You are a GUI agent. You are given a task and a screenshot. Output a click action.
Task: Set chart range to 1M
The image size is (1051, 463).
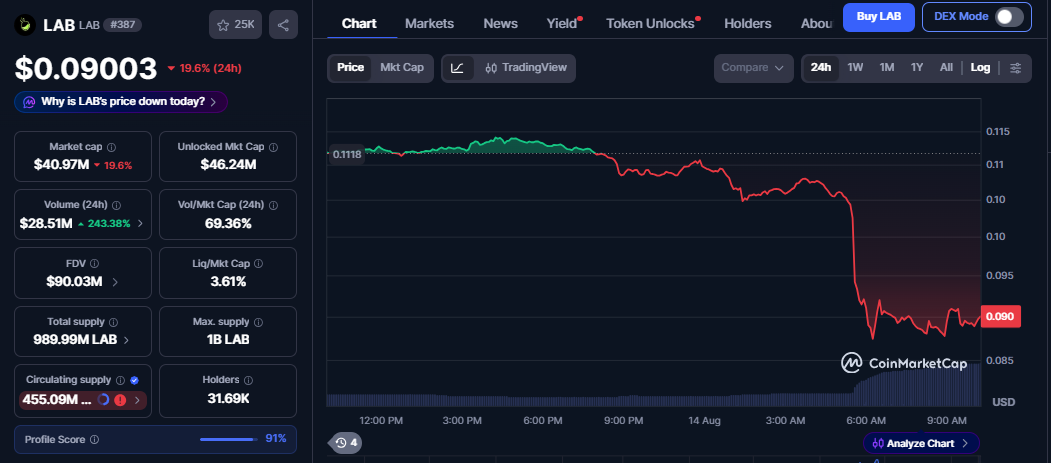pos(887,68)
